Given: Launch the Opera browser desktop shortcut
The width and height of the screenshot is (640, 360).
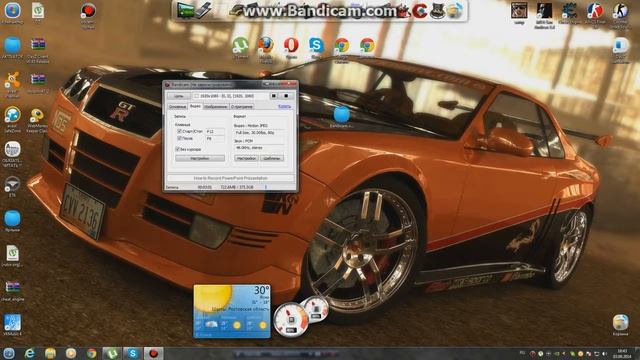Looking at the screenshot, I should (291, 45).
